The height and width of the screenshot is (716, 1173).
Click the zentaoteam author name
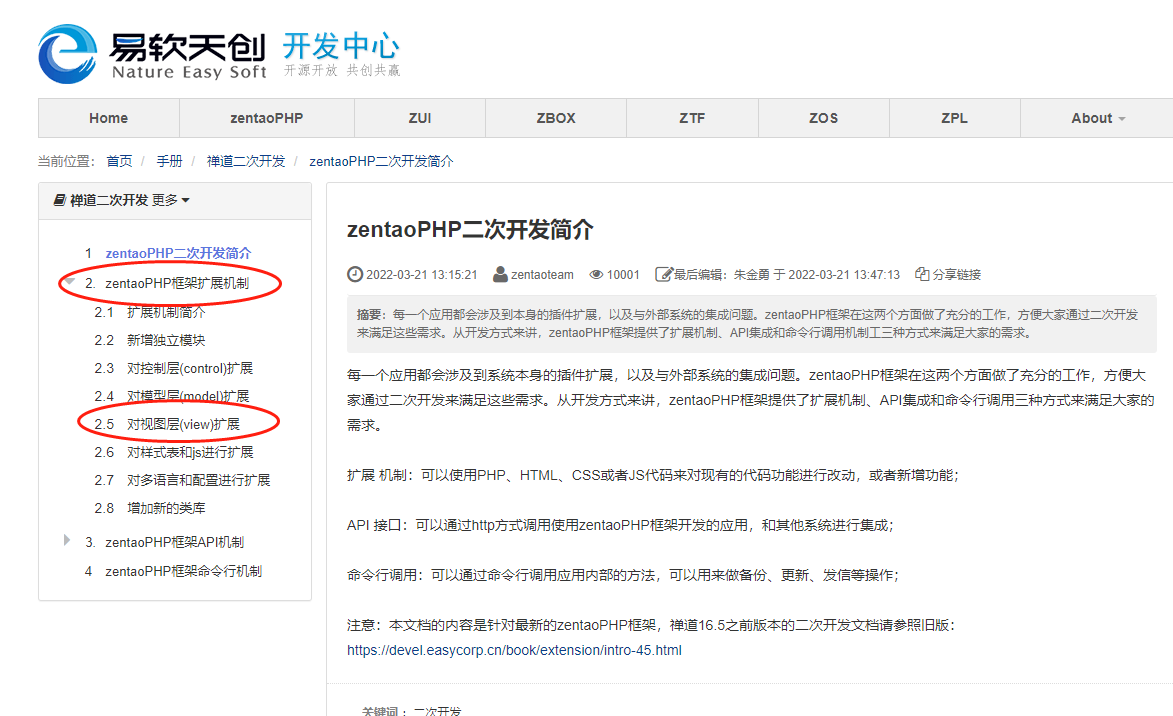pos(542,275)
